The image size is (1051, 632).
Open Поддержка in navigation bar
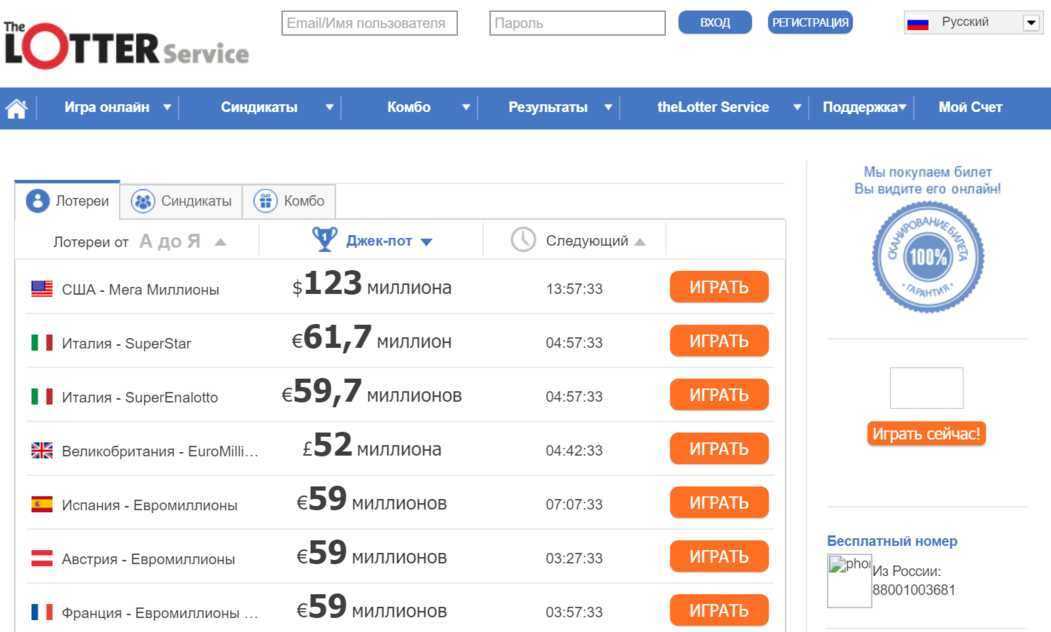click(860, 107)
